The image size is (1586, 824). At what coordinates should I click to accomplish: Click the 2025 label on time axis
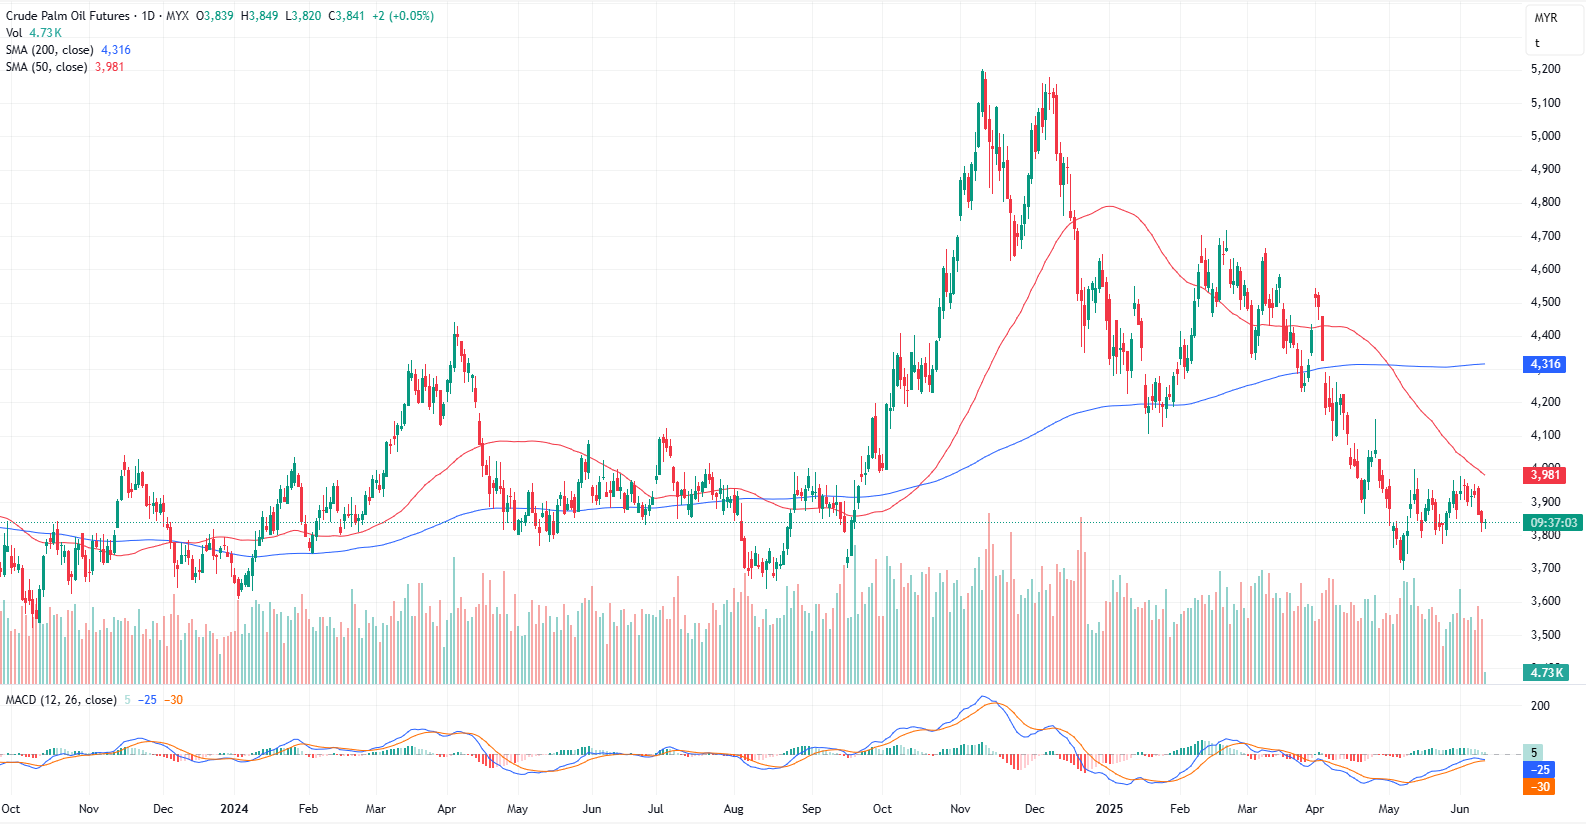[x=1108, y=809]
